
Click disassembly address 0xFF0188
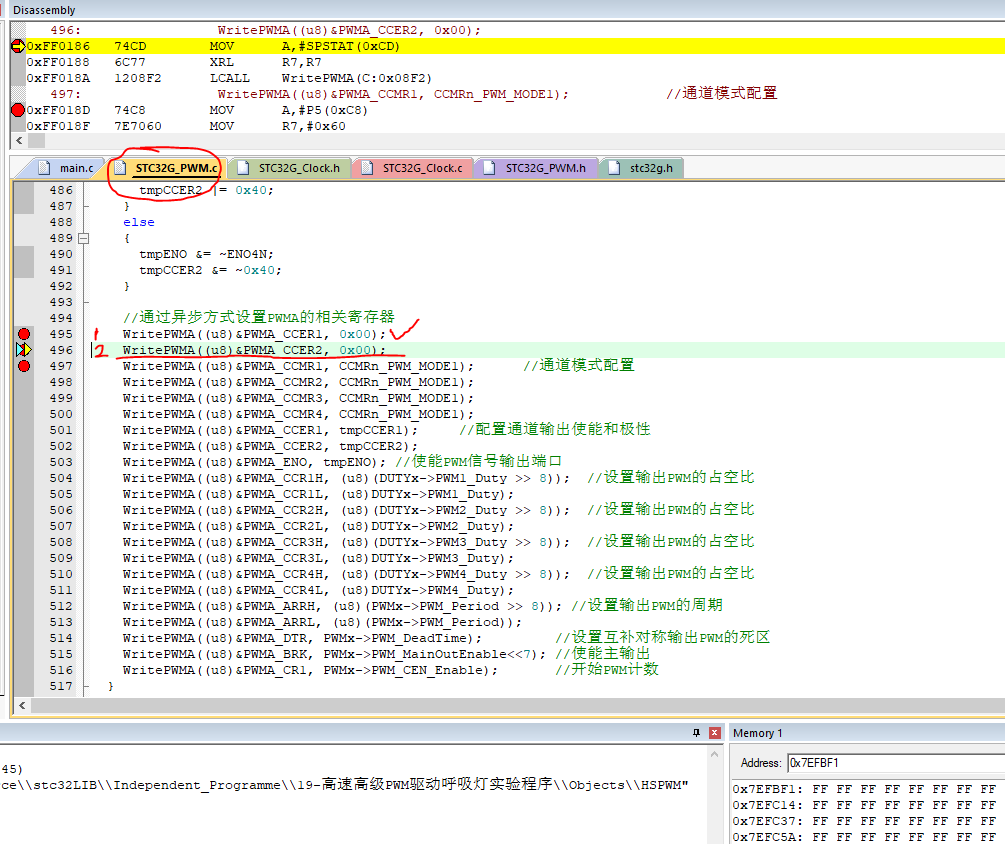pyautogui.click(x=58, y=62)
